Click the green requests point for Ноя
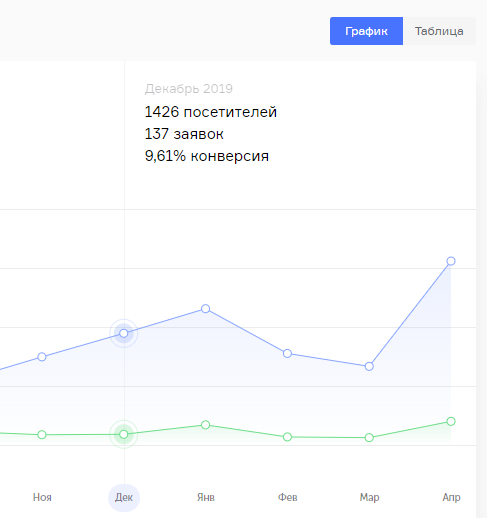Image resolution: width=487 pixels, height=518 pixels. 42,435
